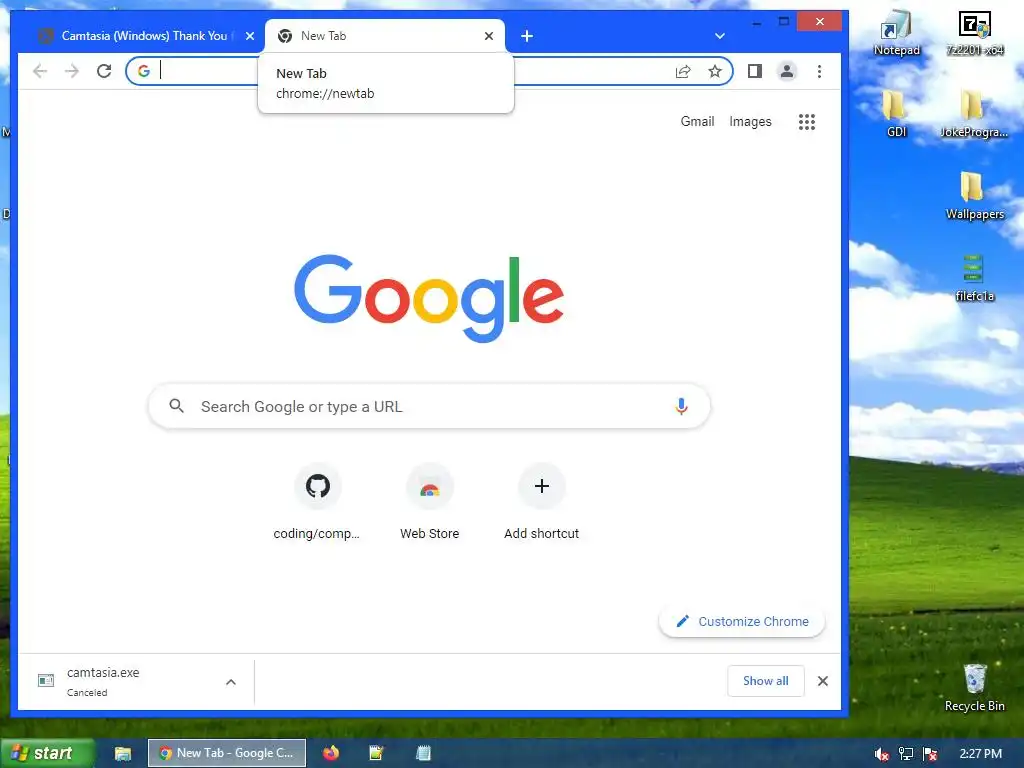The width and height of the screenshot is (1024, 768).
Task: Open the Images link
Action: click(750, 121)
